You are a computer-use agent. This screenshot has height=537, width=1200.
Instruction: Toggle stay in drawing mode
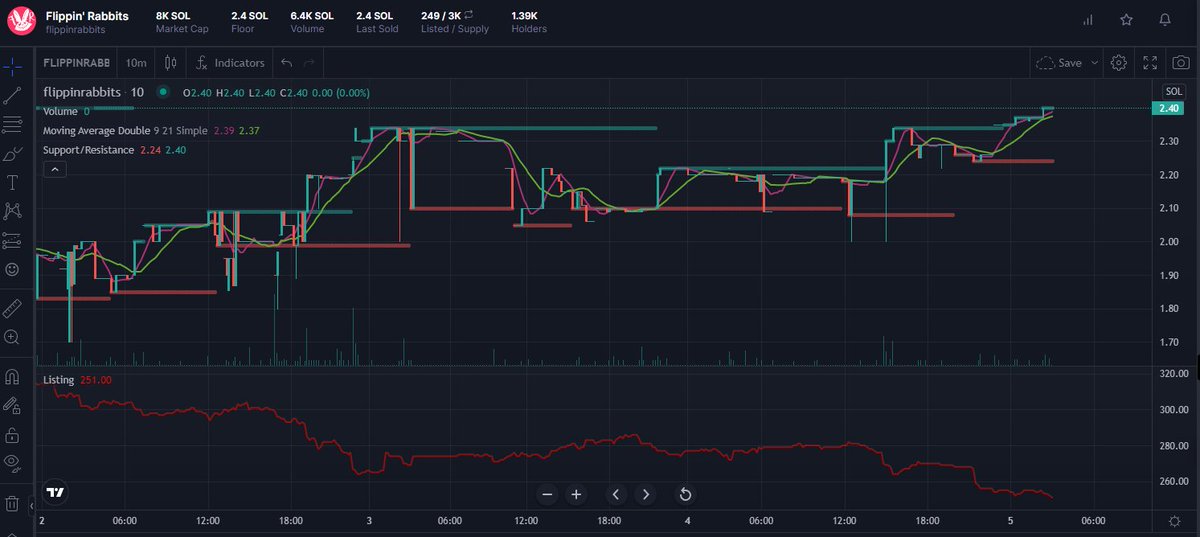(x=12, y=405)
